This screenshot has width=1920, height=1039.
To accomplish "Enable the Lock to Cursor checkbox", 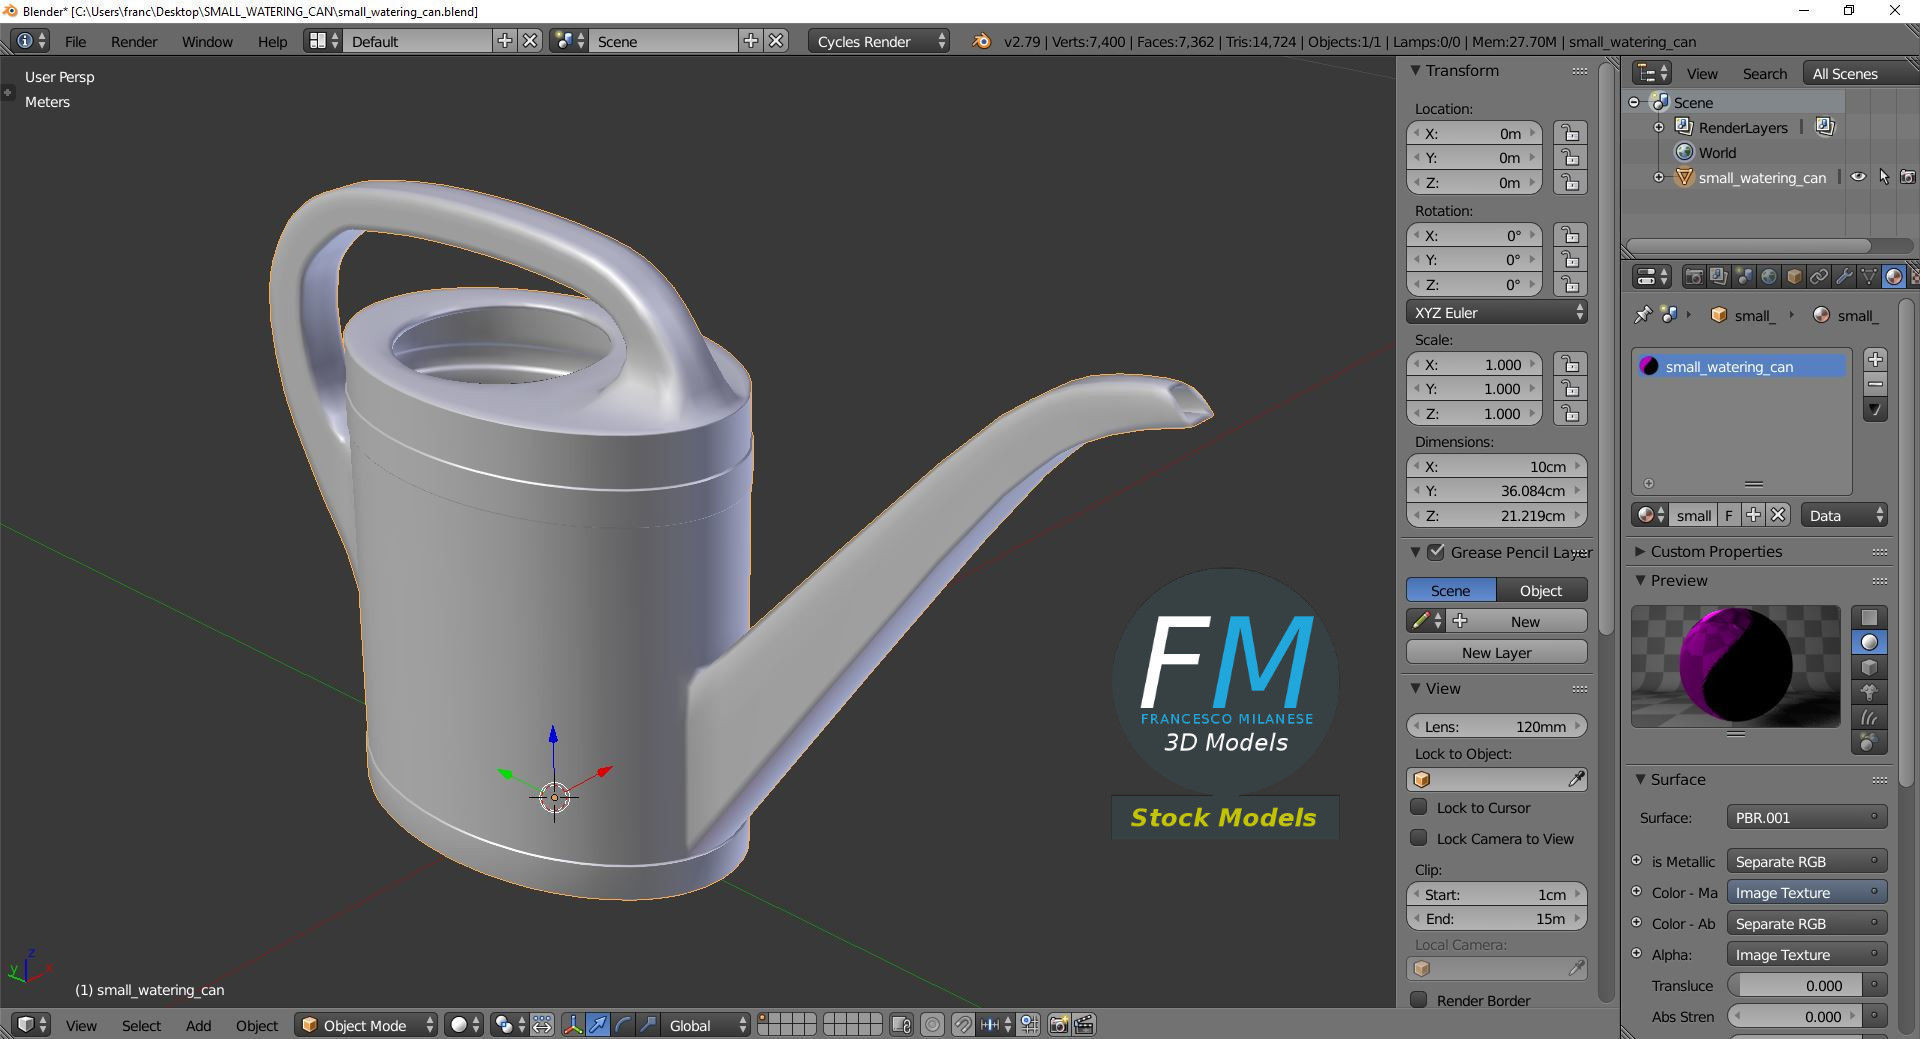I will tap(1418, 807).
